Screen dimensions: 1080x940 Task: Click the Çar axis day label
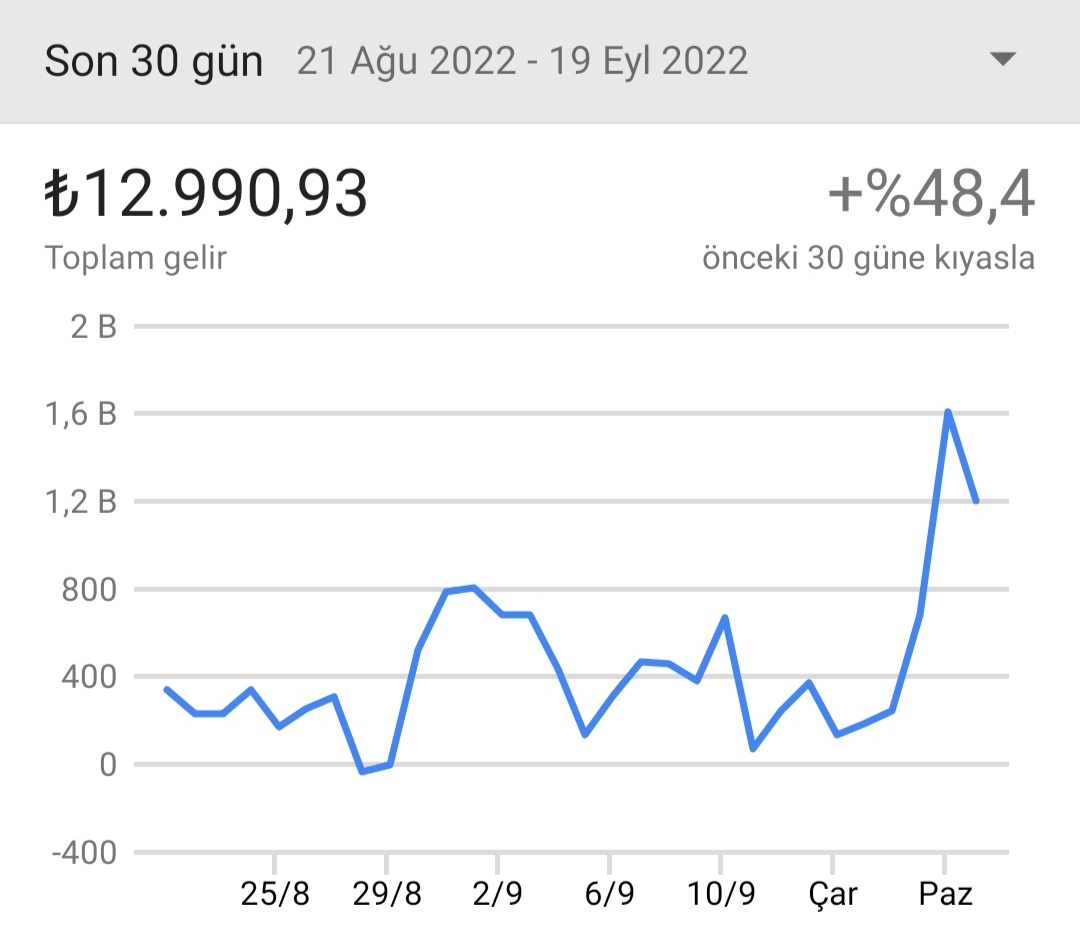coord(833,895)
